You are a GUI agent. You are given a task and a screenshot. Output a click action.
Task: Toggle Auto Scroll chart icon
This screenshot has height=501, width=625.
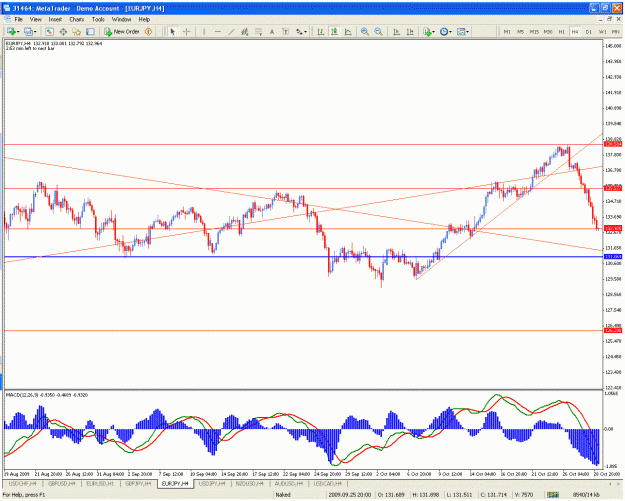tap(396, 31)
